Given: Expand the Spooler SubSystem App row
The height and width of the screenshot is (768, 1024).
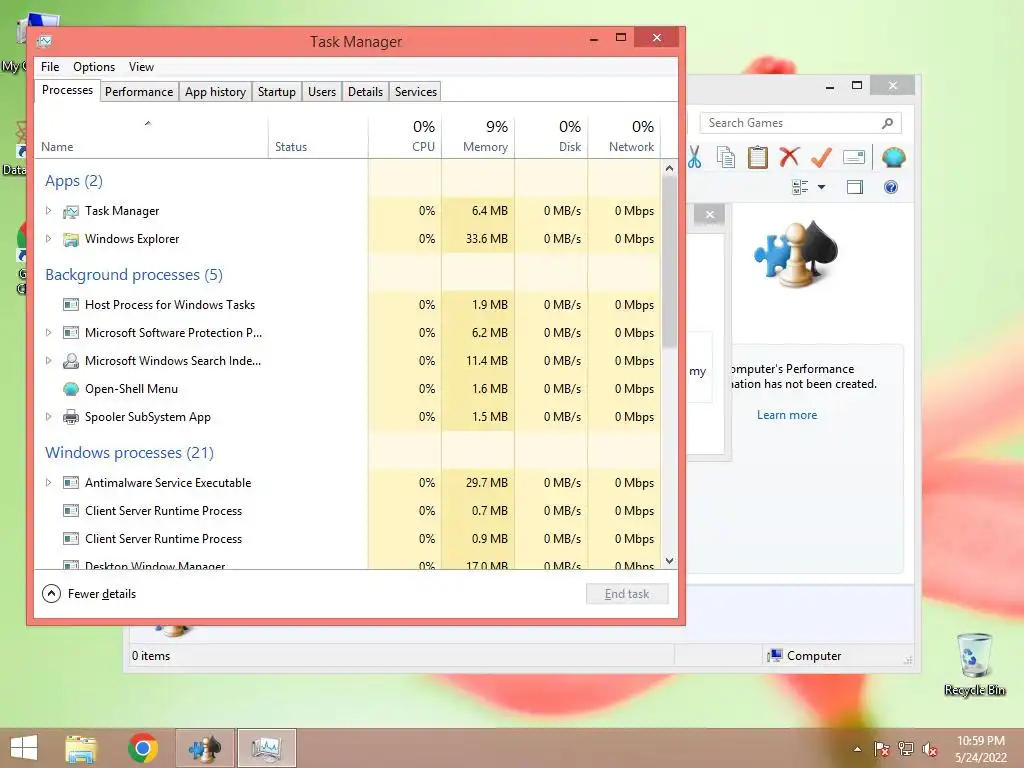Looking at the screenshot, I should (48, 417).
